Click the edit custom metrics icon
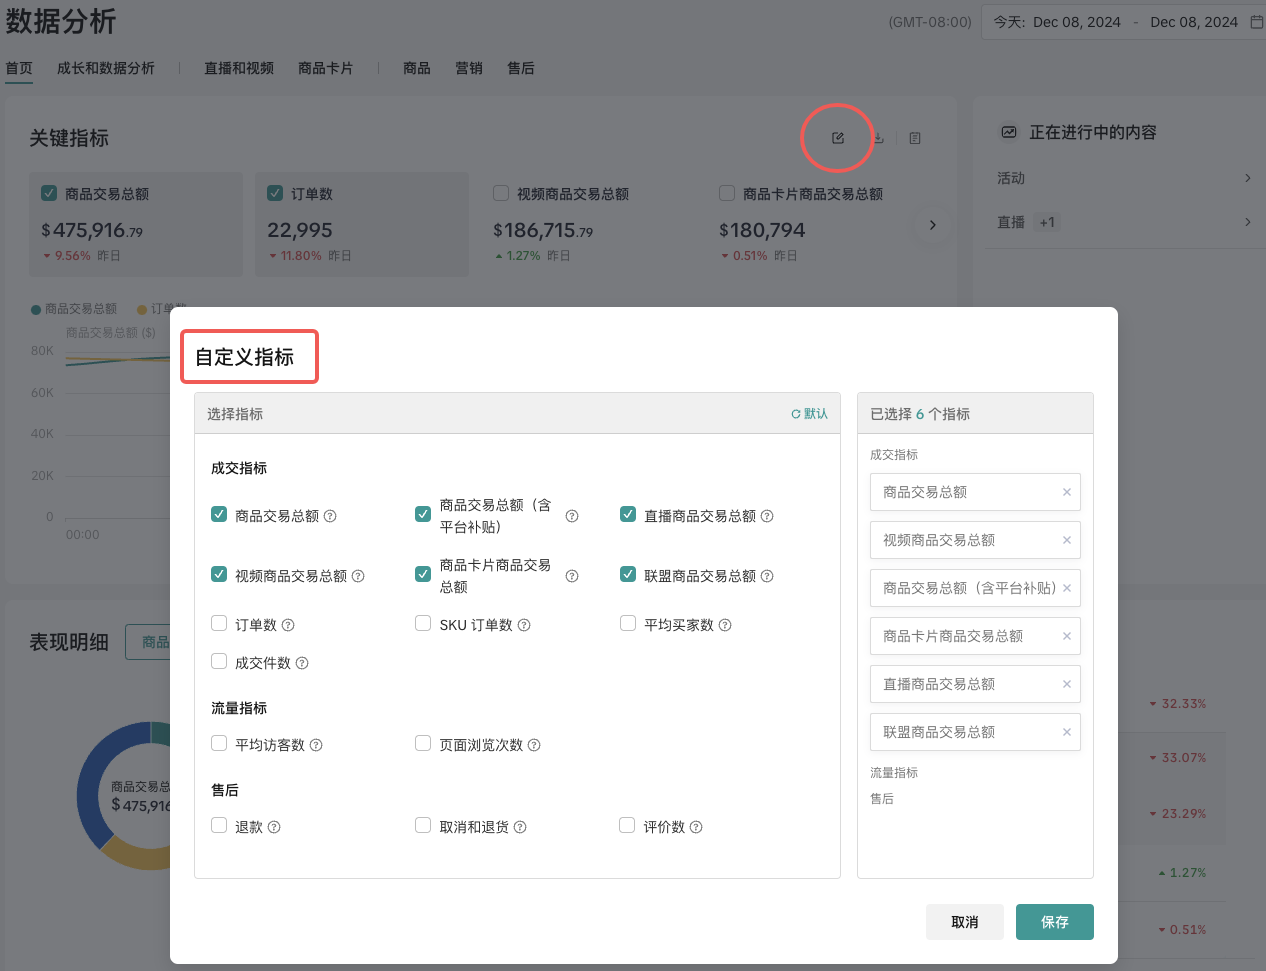 pyautogui.click(x=838, y=138)
